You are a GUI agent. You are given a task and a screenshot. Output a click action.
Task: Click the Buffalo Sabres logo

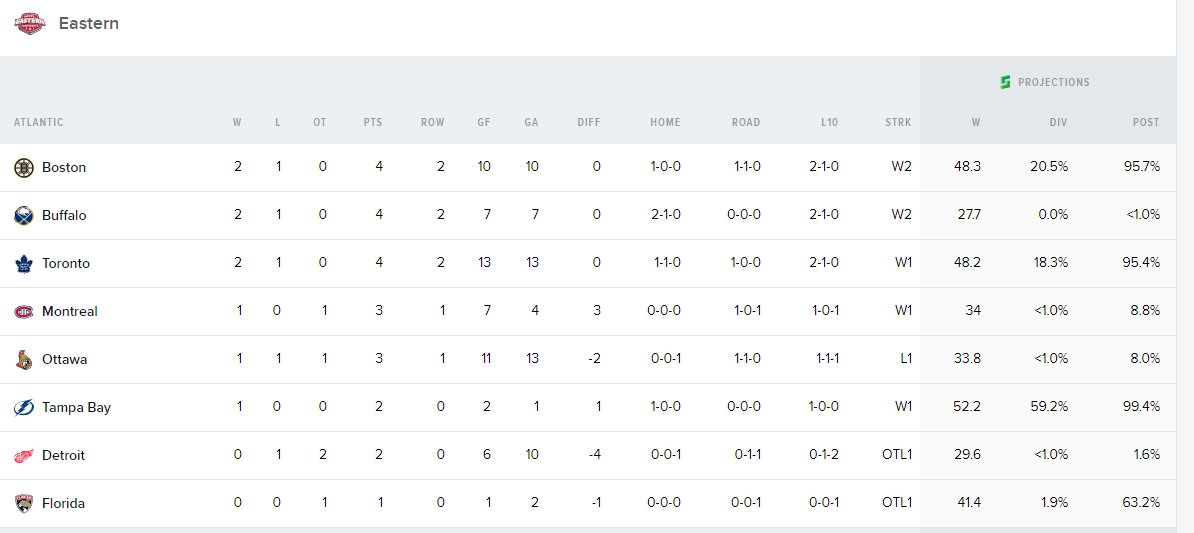coord(24,215)
